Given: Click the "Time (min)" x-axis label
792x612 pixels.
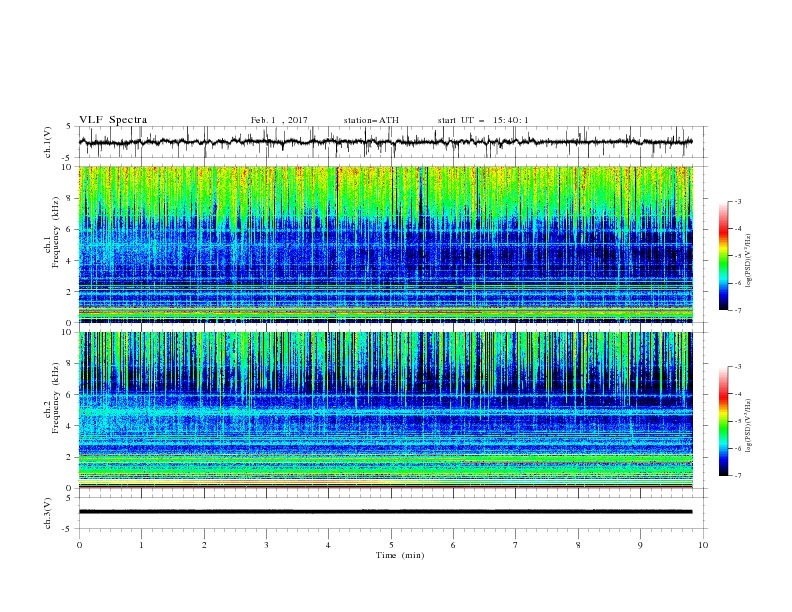Looking at the screenshot, I should point(400,555).
